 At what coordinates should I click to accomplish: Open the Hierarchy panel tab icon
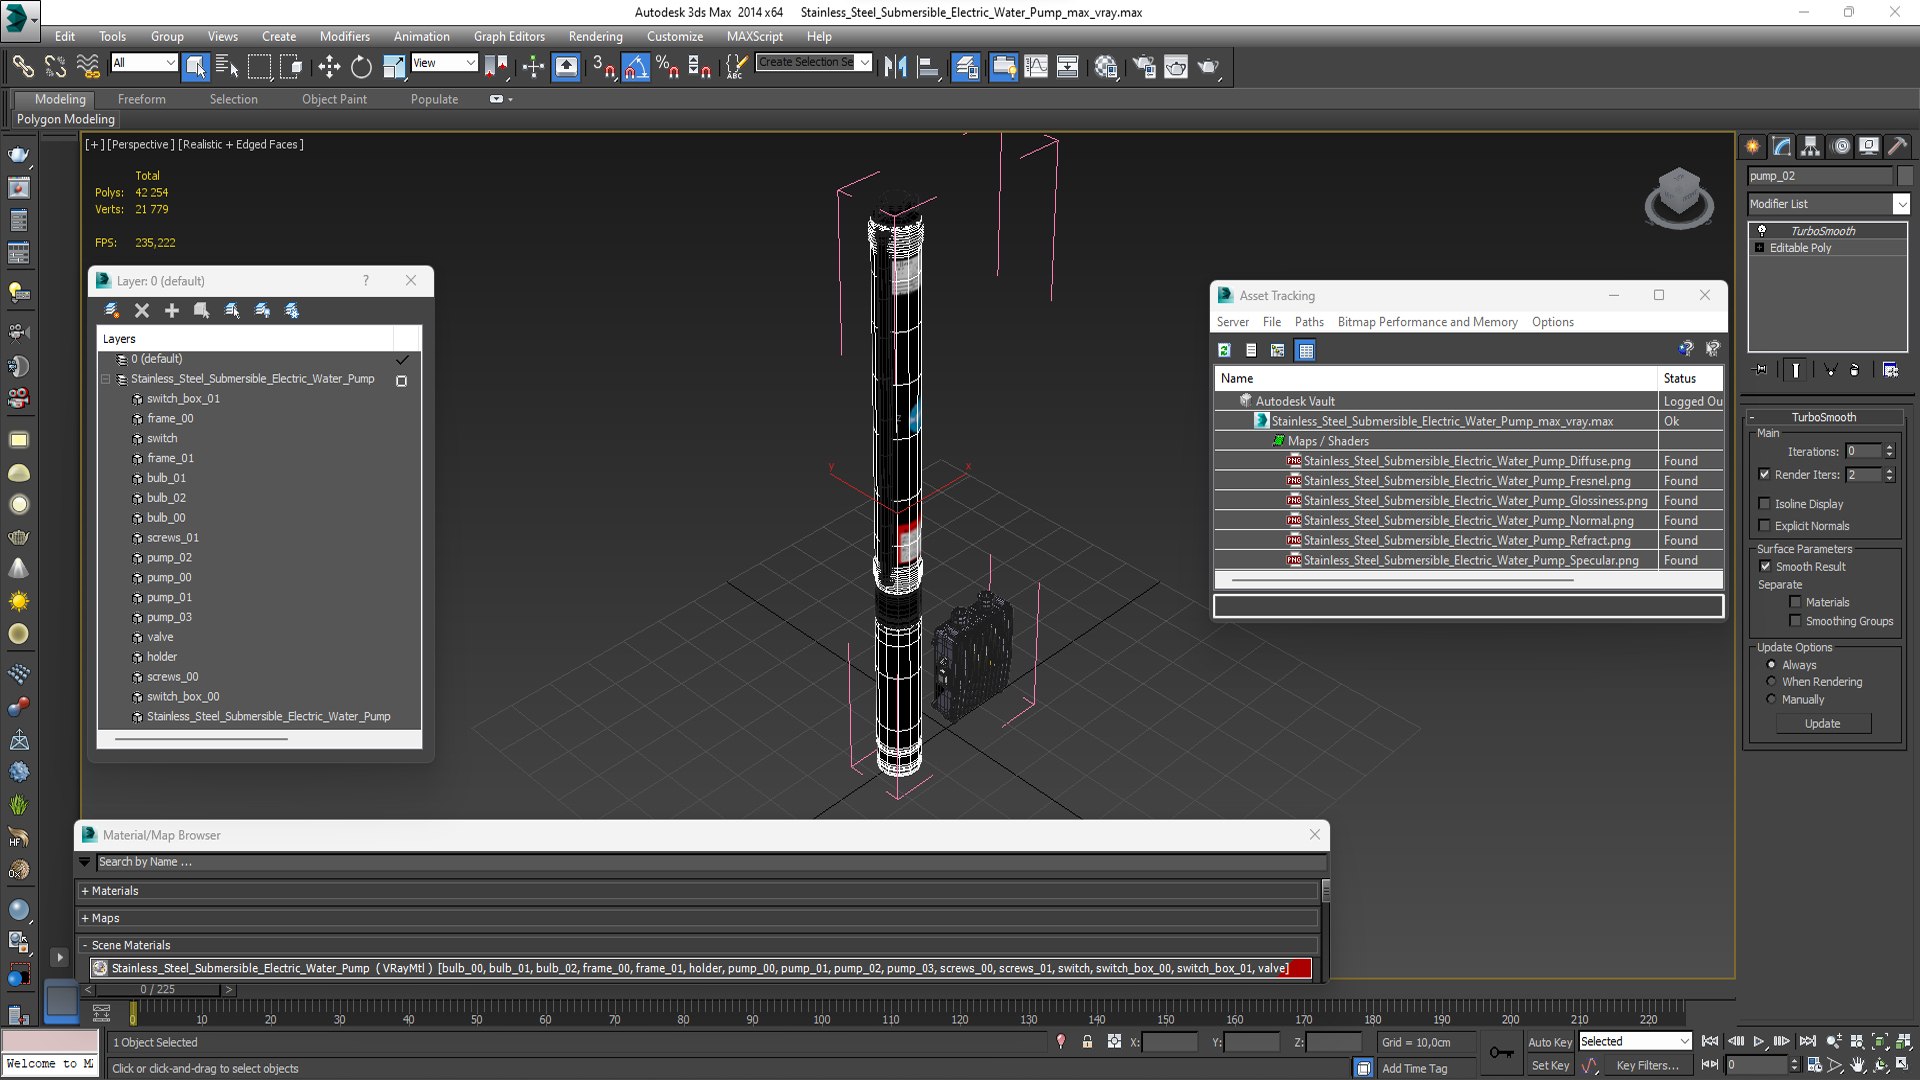pos(1810,146)
